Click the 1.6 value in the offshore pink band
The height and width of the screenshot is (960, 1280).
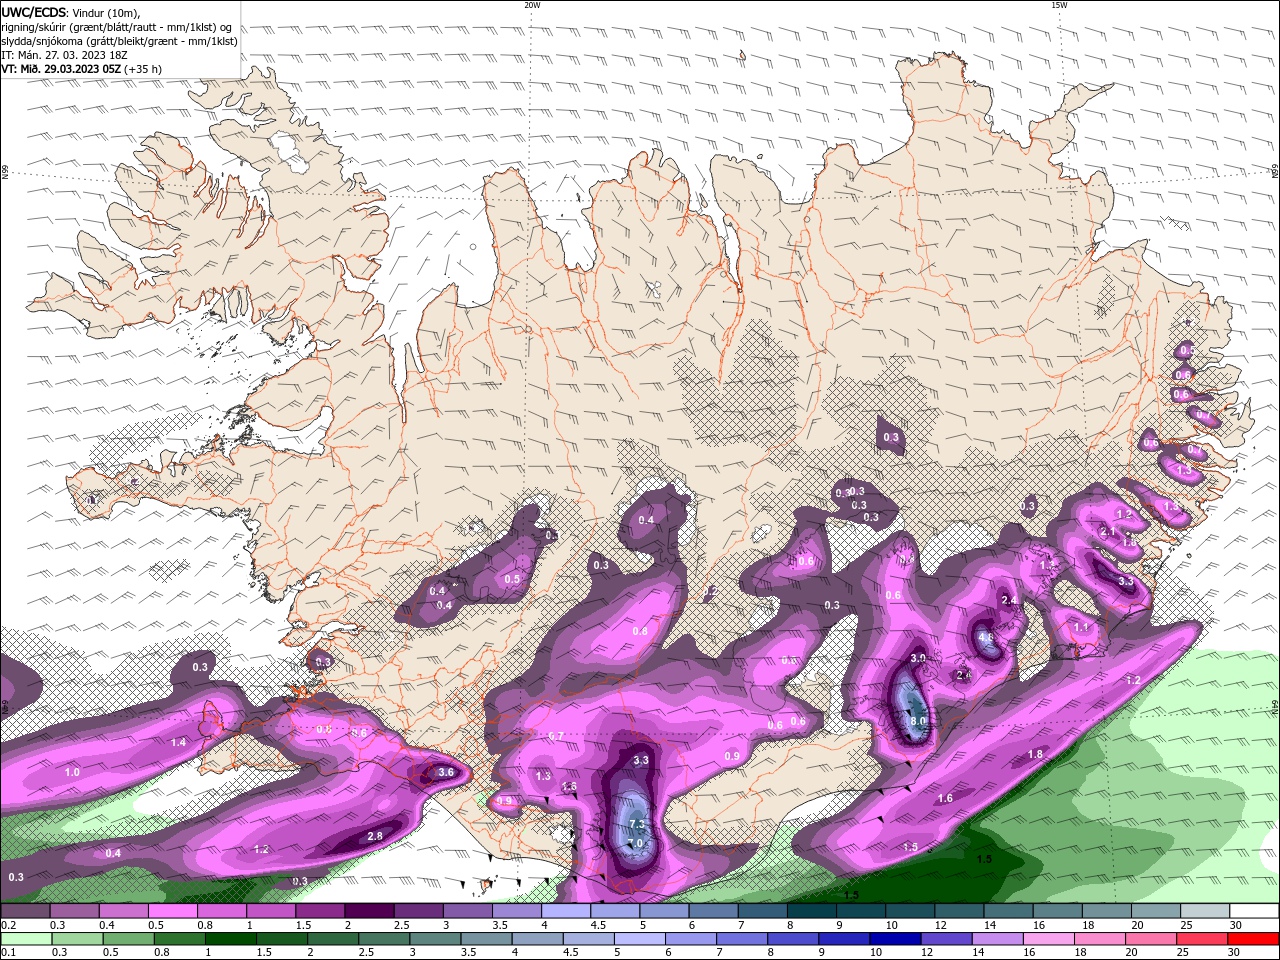(945, 798)
